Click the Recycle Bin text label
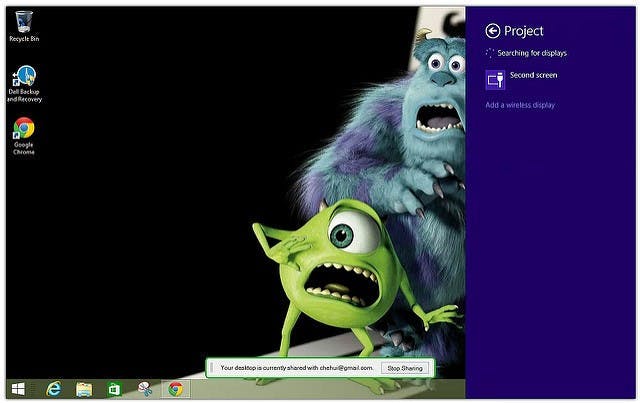 24,39
